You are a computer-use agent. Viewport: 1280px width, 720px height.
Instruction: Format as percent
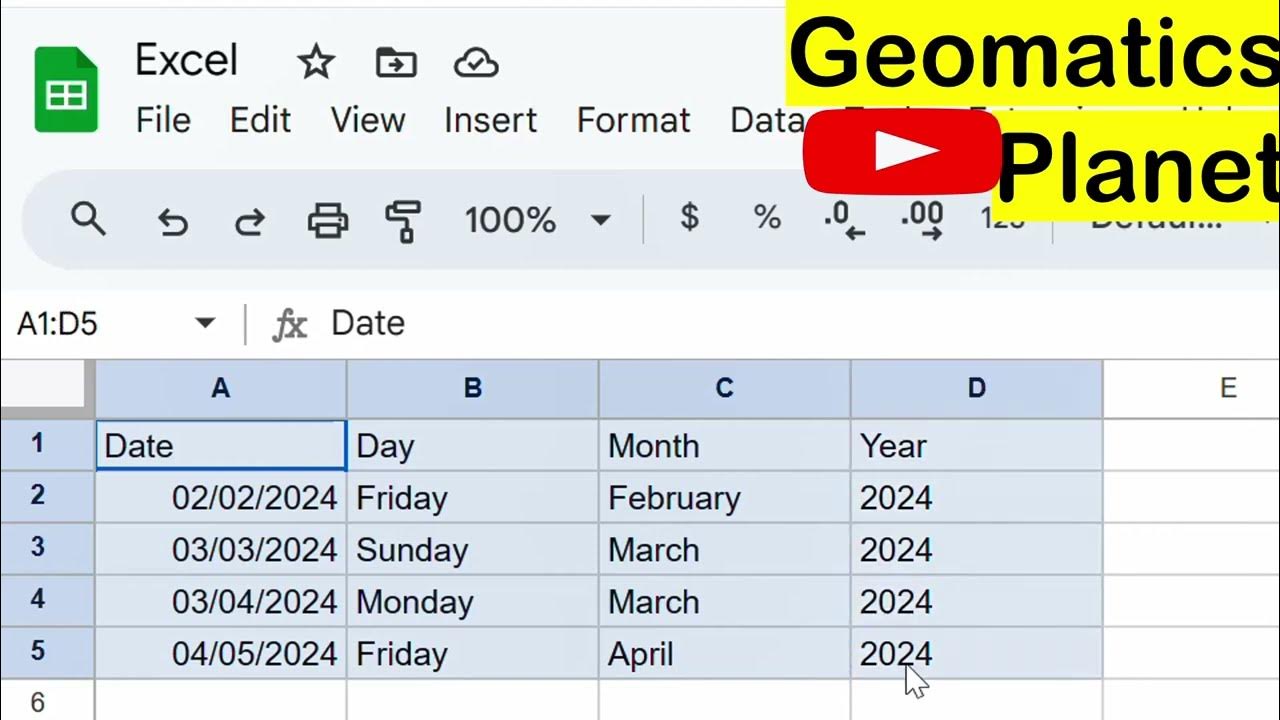click(767, 217)
